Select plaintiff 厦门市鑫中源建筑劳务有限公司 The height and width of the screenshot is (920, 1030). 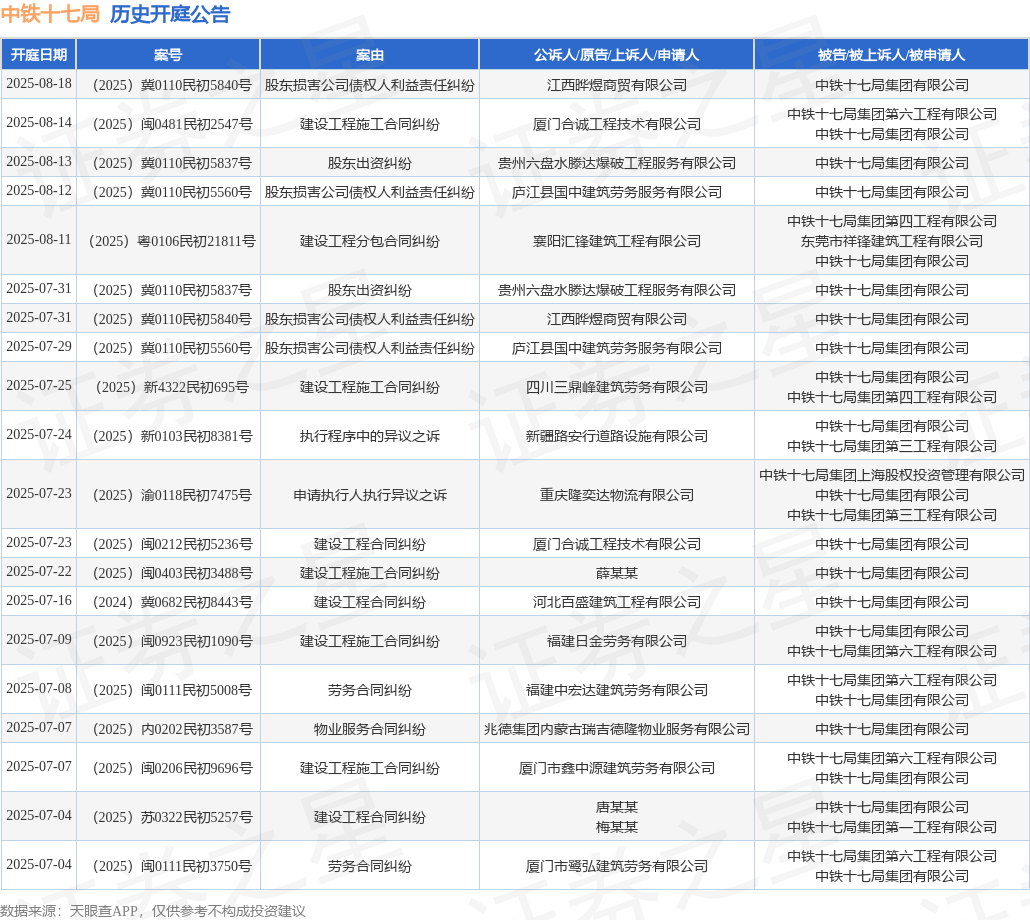[x=617, y=768]
